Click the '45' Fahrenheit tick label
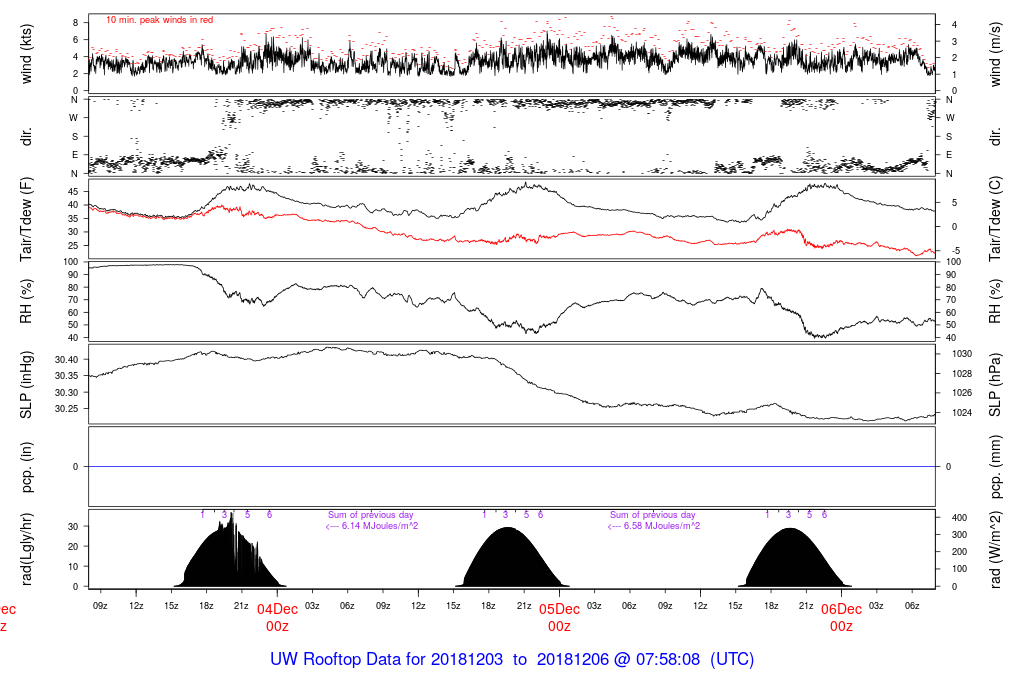1024x700 pixels. pyautogui.click(x=73, y=191)
